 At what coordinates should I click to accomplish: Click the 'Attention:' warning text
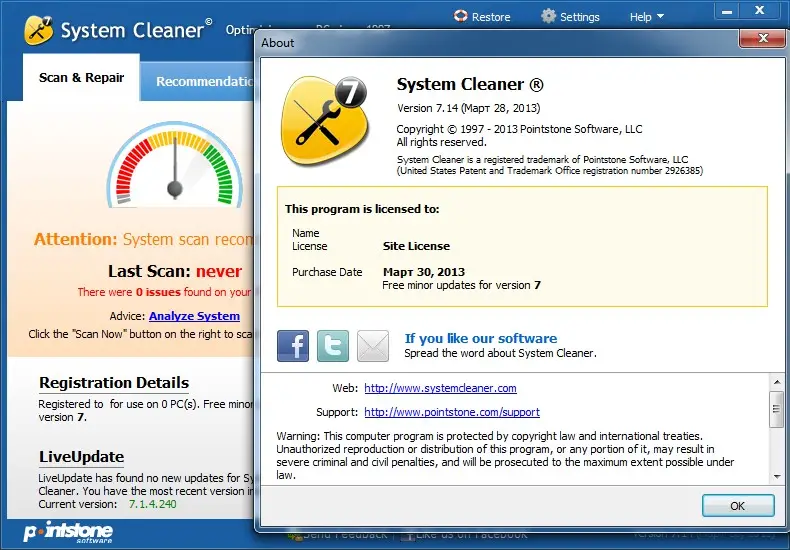coord(76,239)
